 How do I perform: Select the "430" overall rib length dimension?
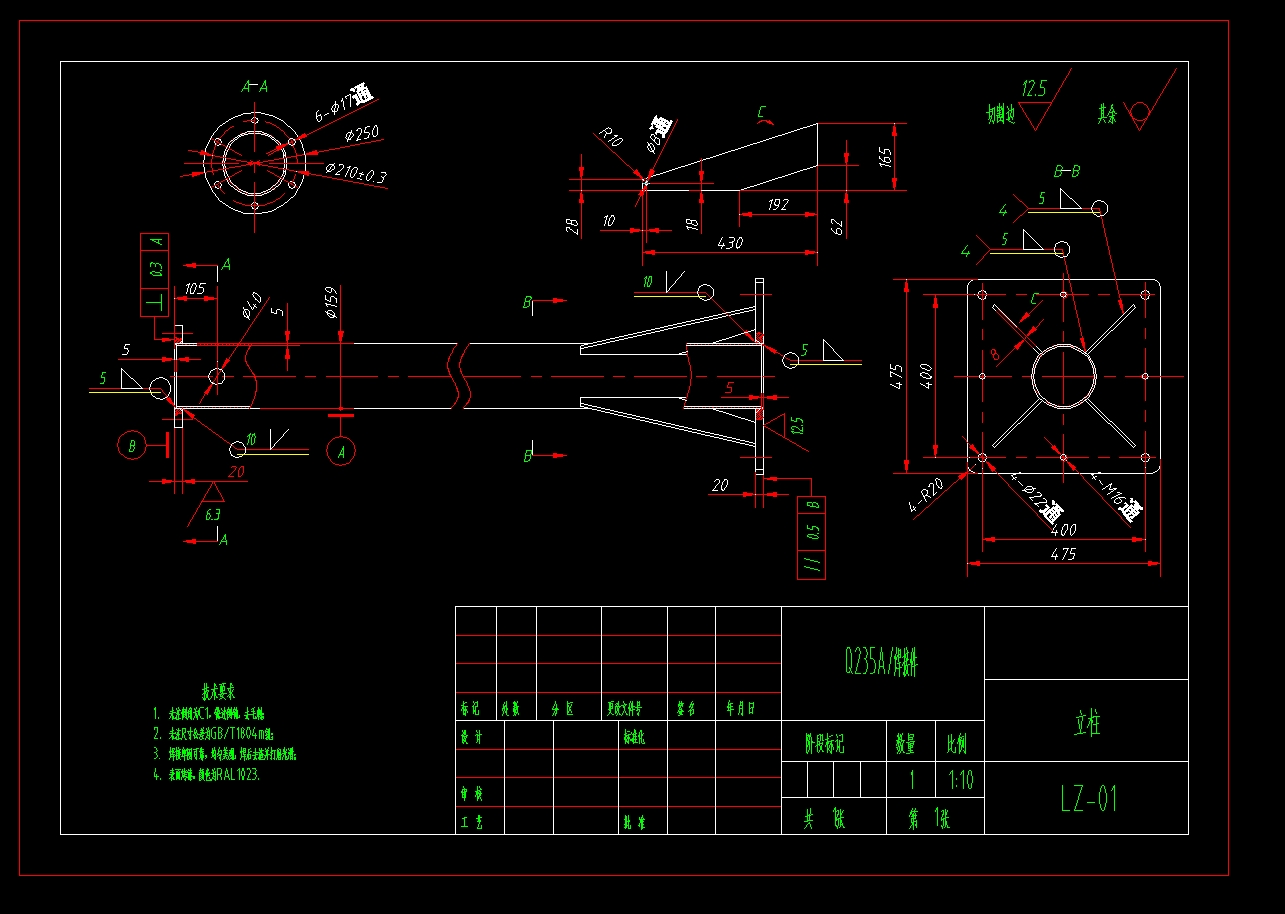click(731, 242)
